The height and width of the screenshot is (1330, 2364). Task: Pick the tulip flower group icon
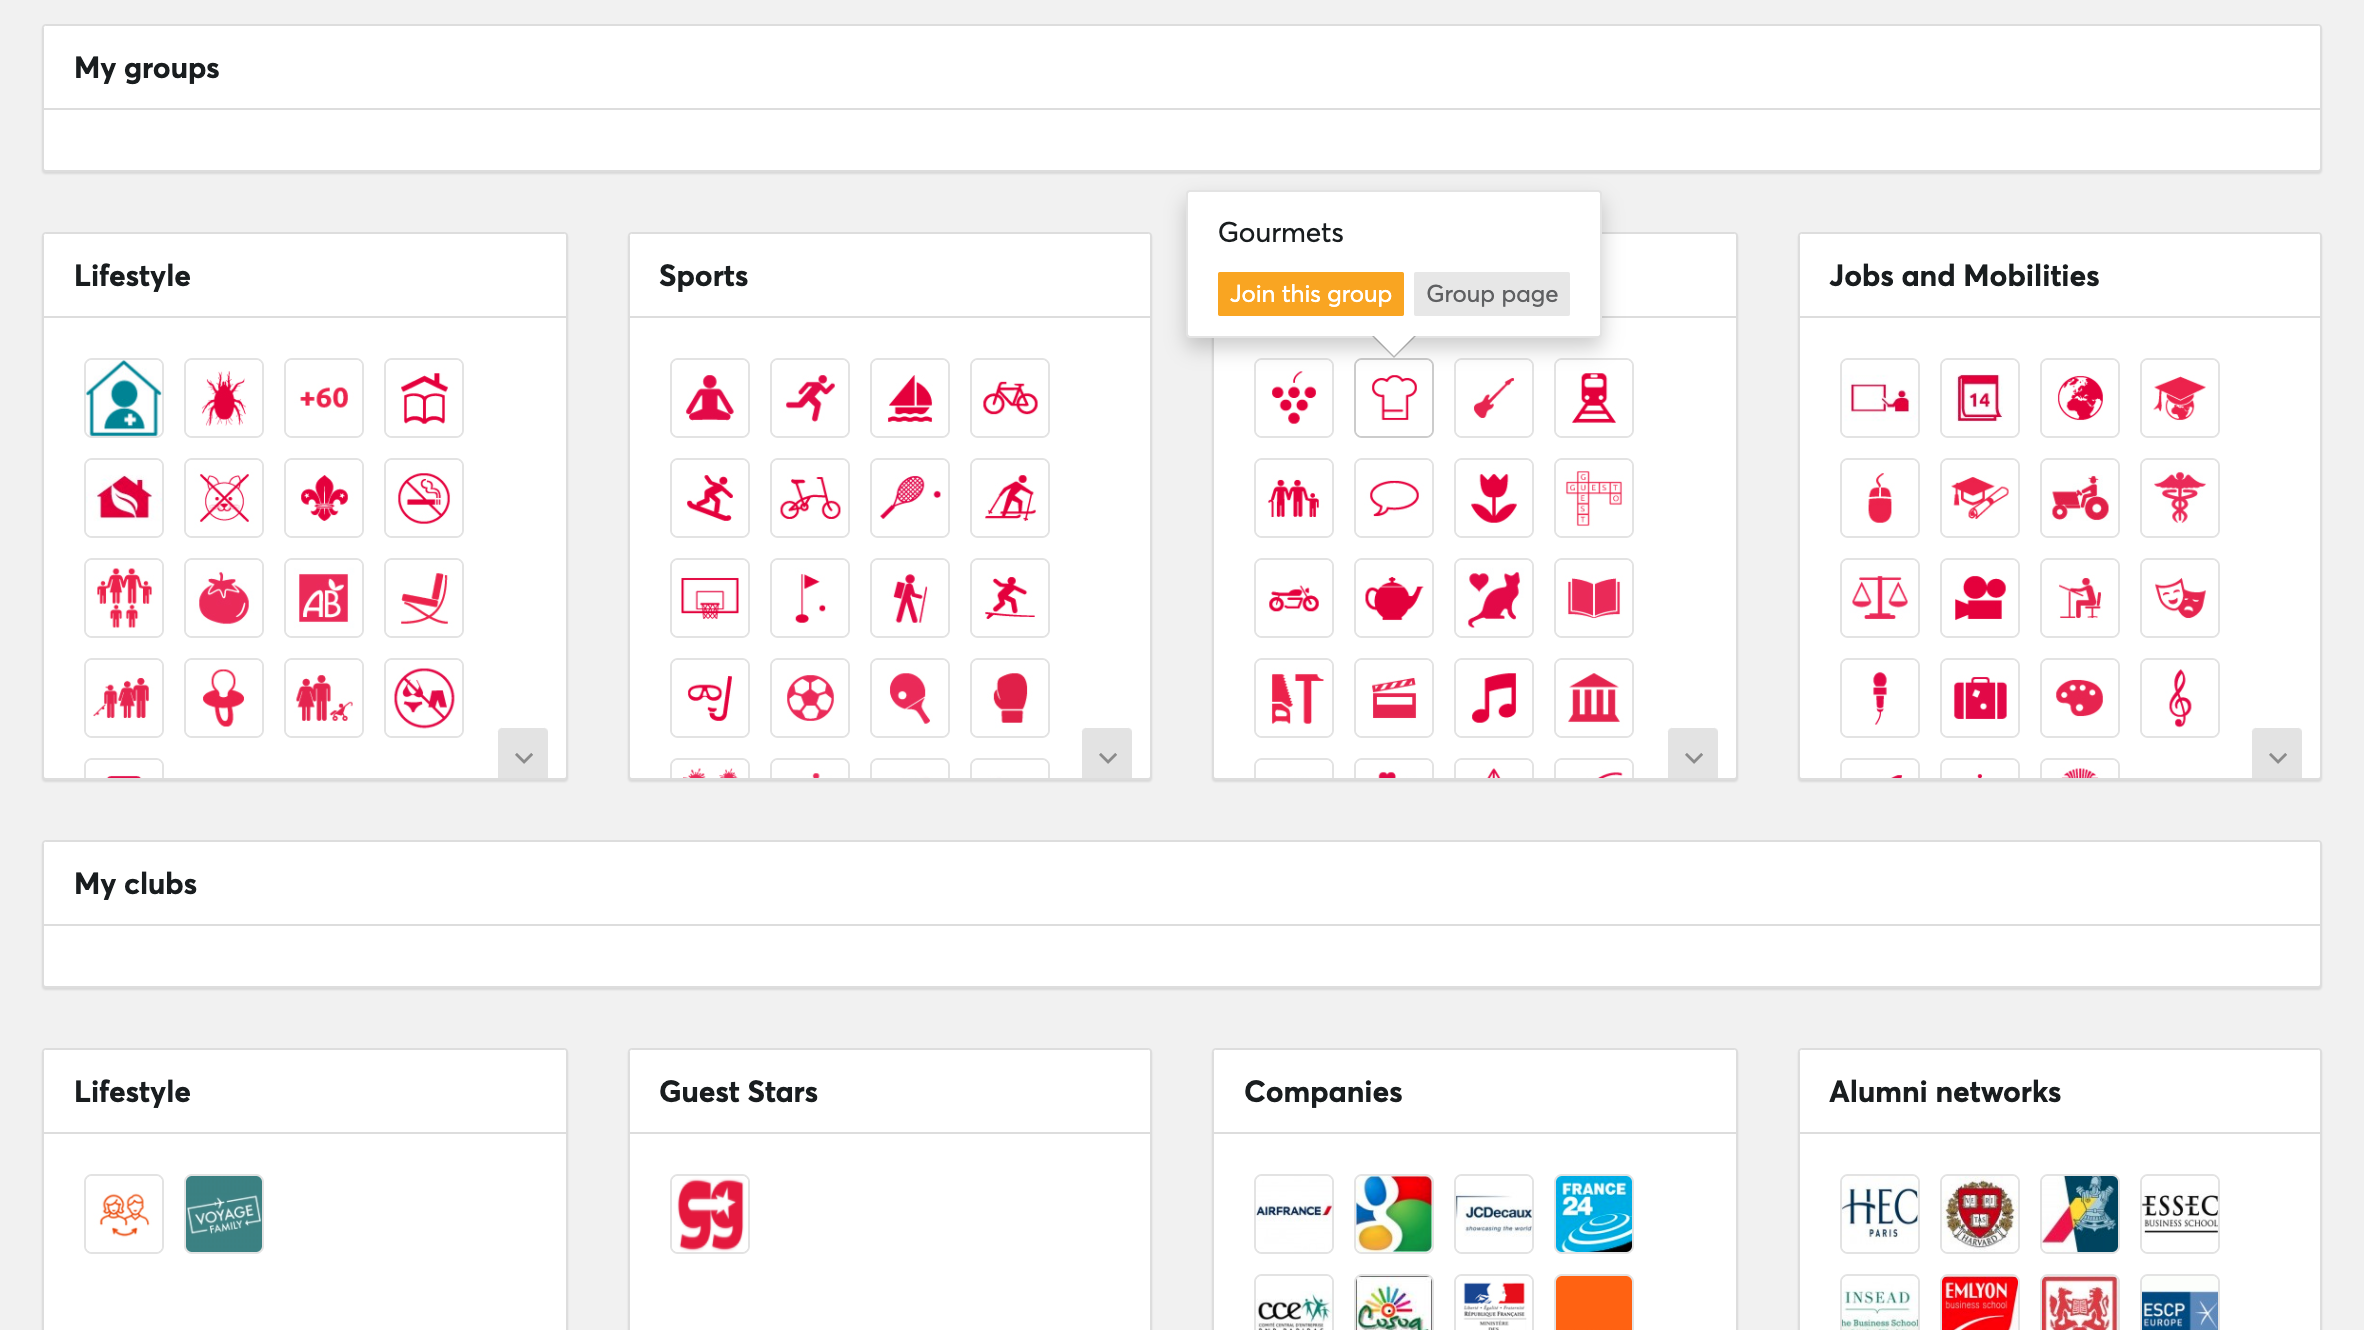click(1494, 498)
